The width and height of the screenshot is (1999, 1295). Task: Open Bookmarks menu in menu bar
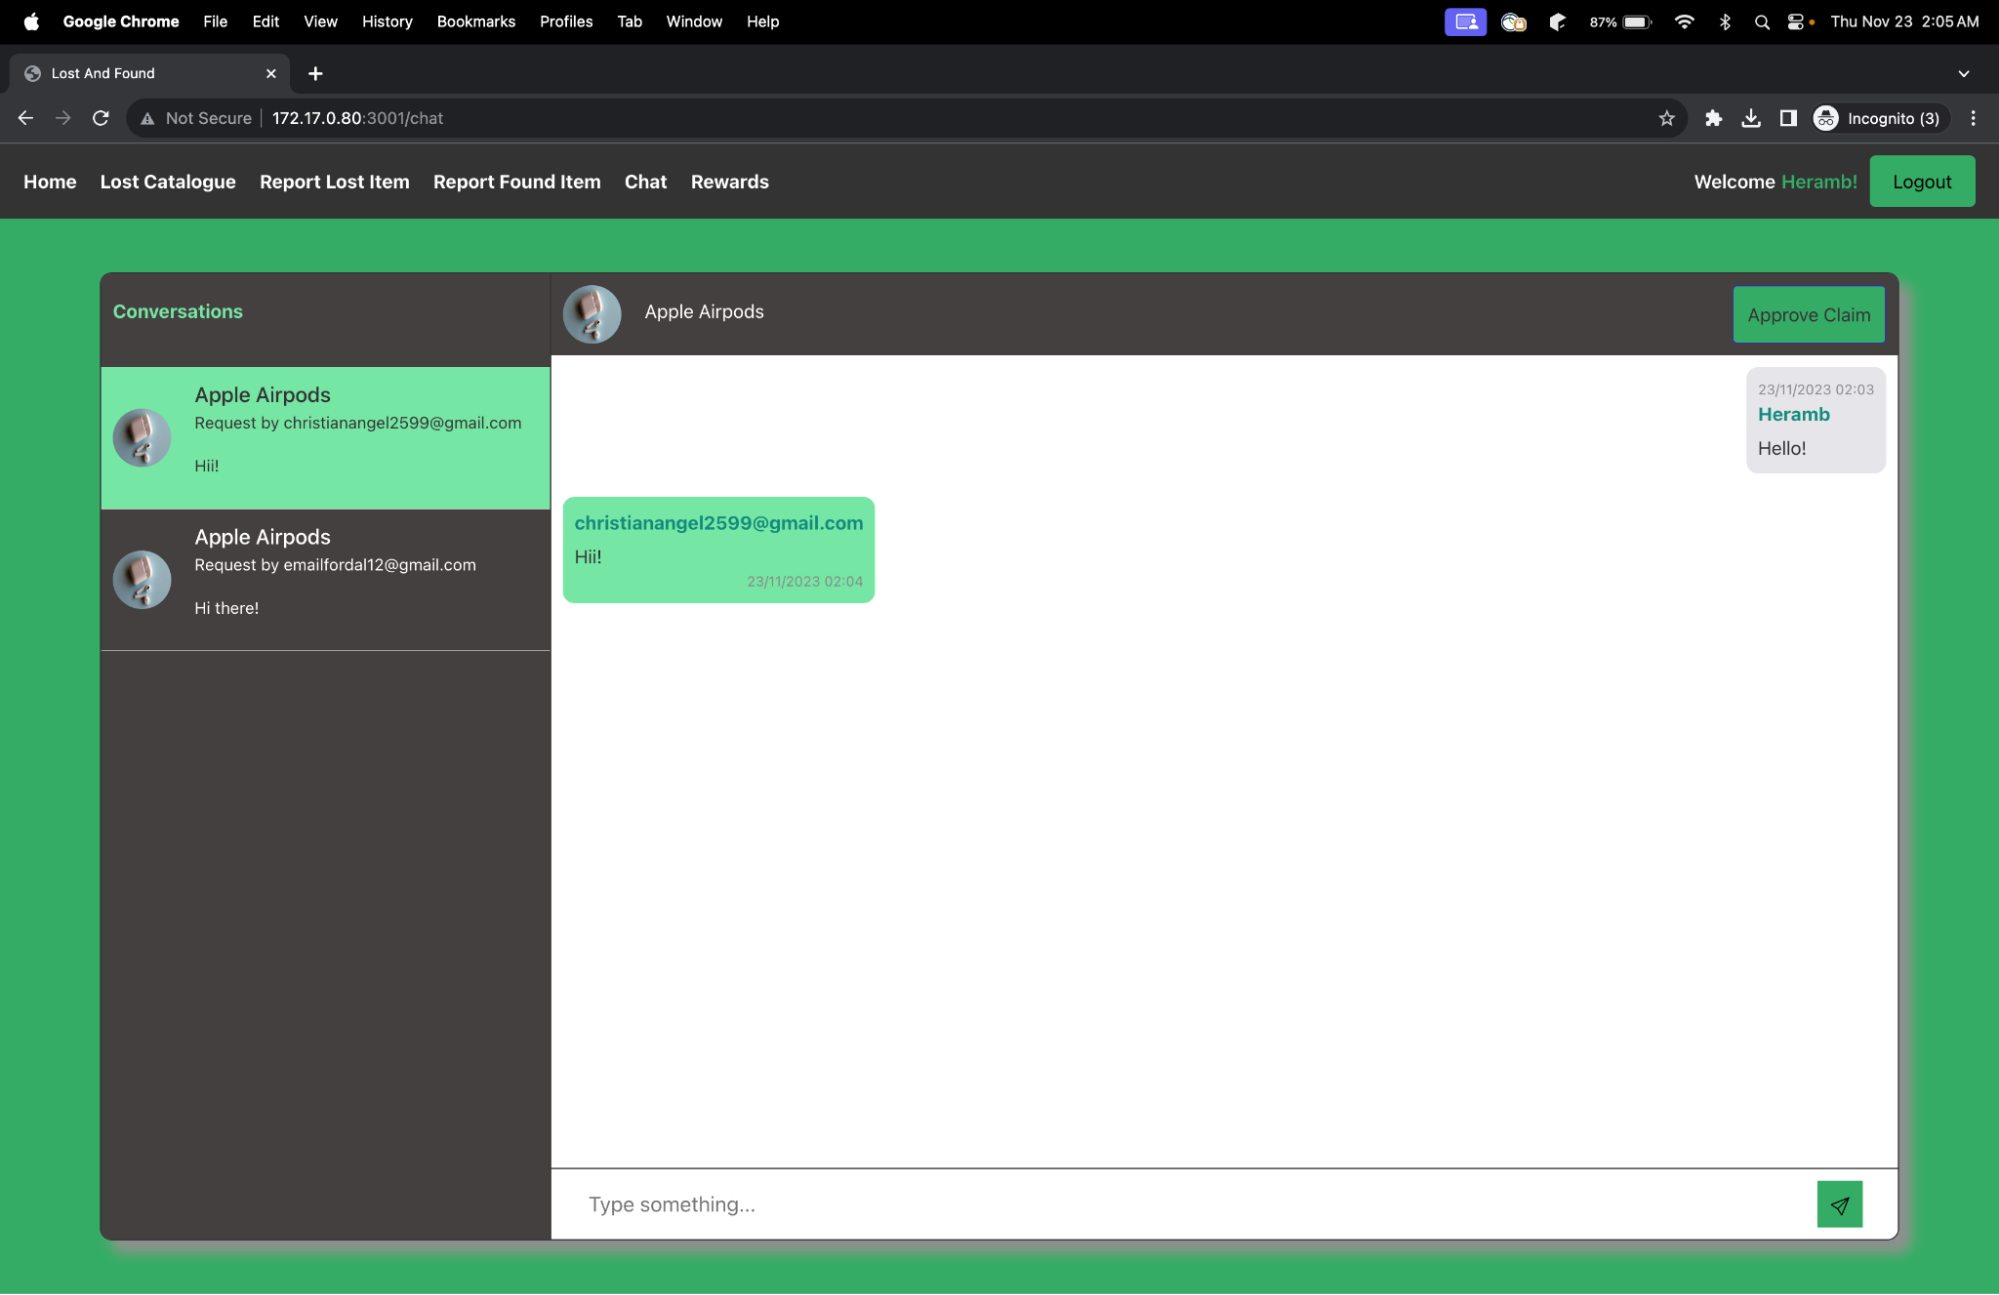(x=476, y=22)
